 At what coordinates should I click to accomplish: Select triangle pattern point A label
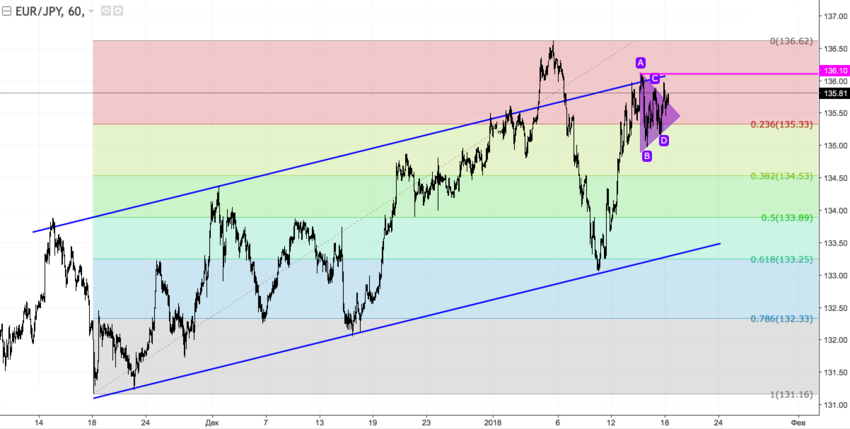pos(640,63)
